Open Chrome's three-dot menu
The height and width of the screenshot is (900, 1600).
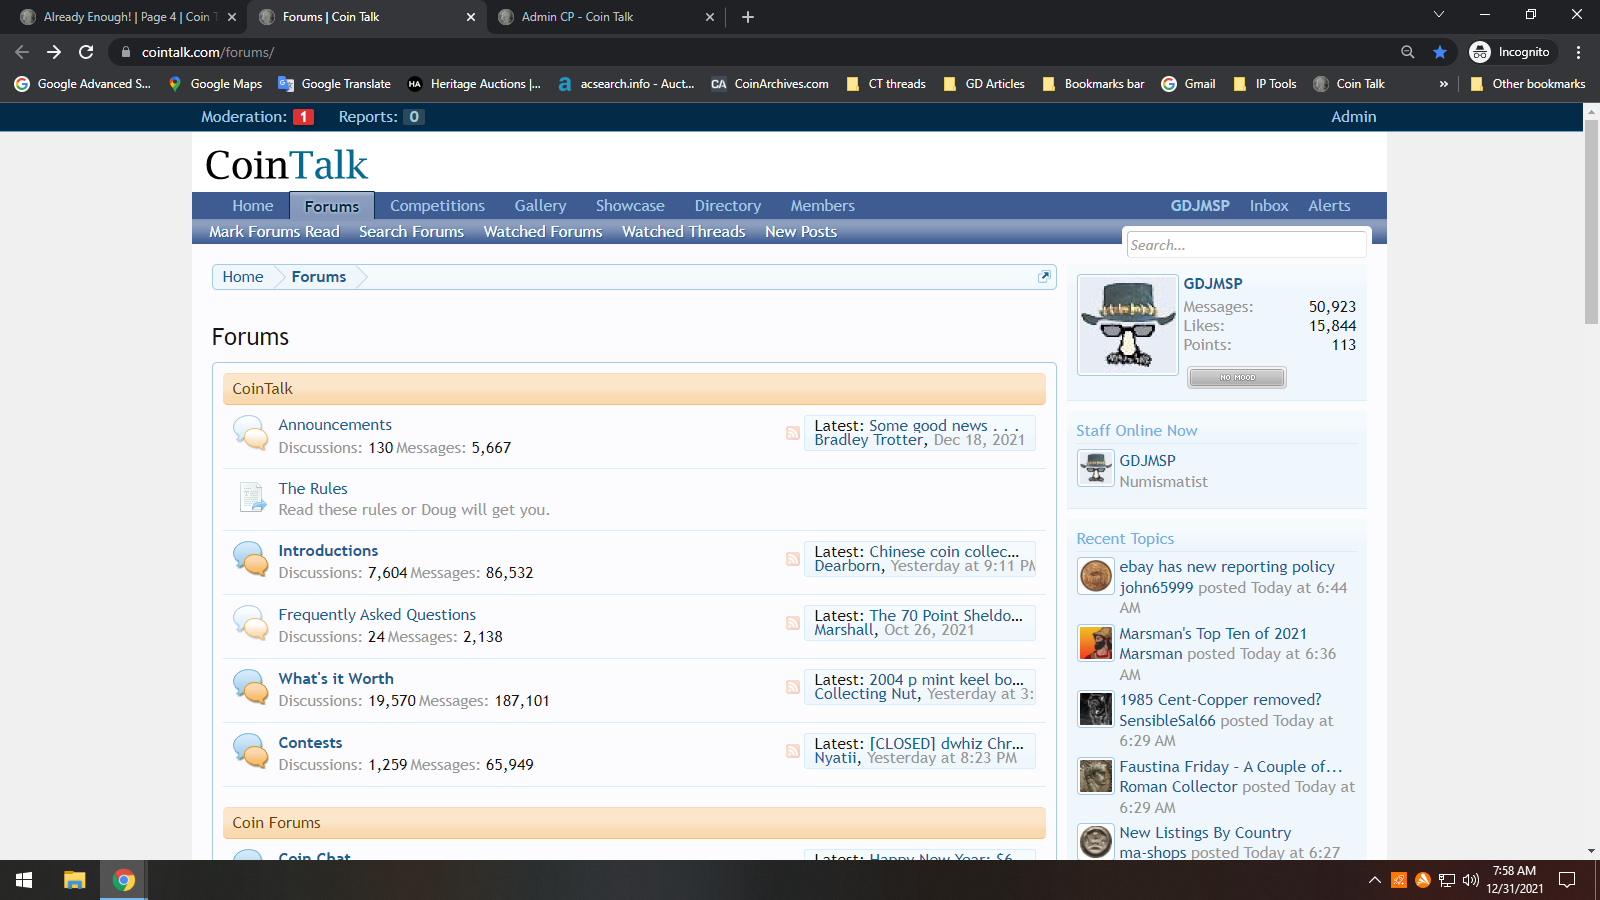tap(1578, 52)
